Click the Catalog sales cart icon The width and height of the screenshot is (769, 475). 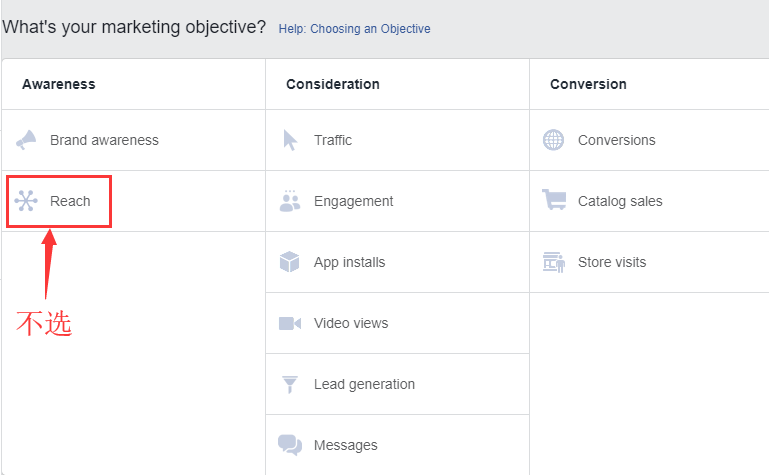point(554,200)
